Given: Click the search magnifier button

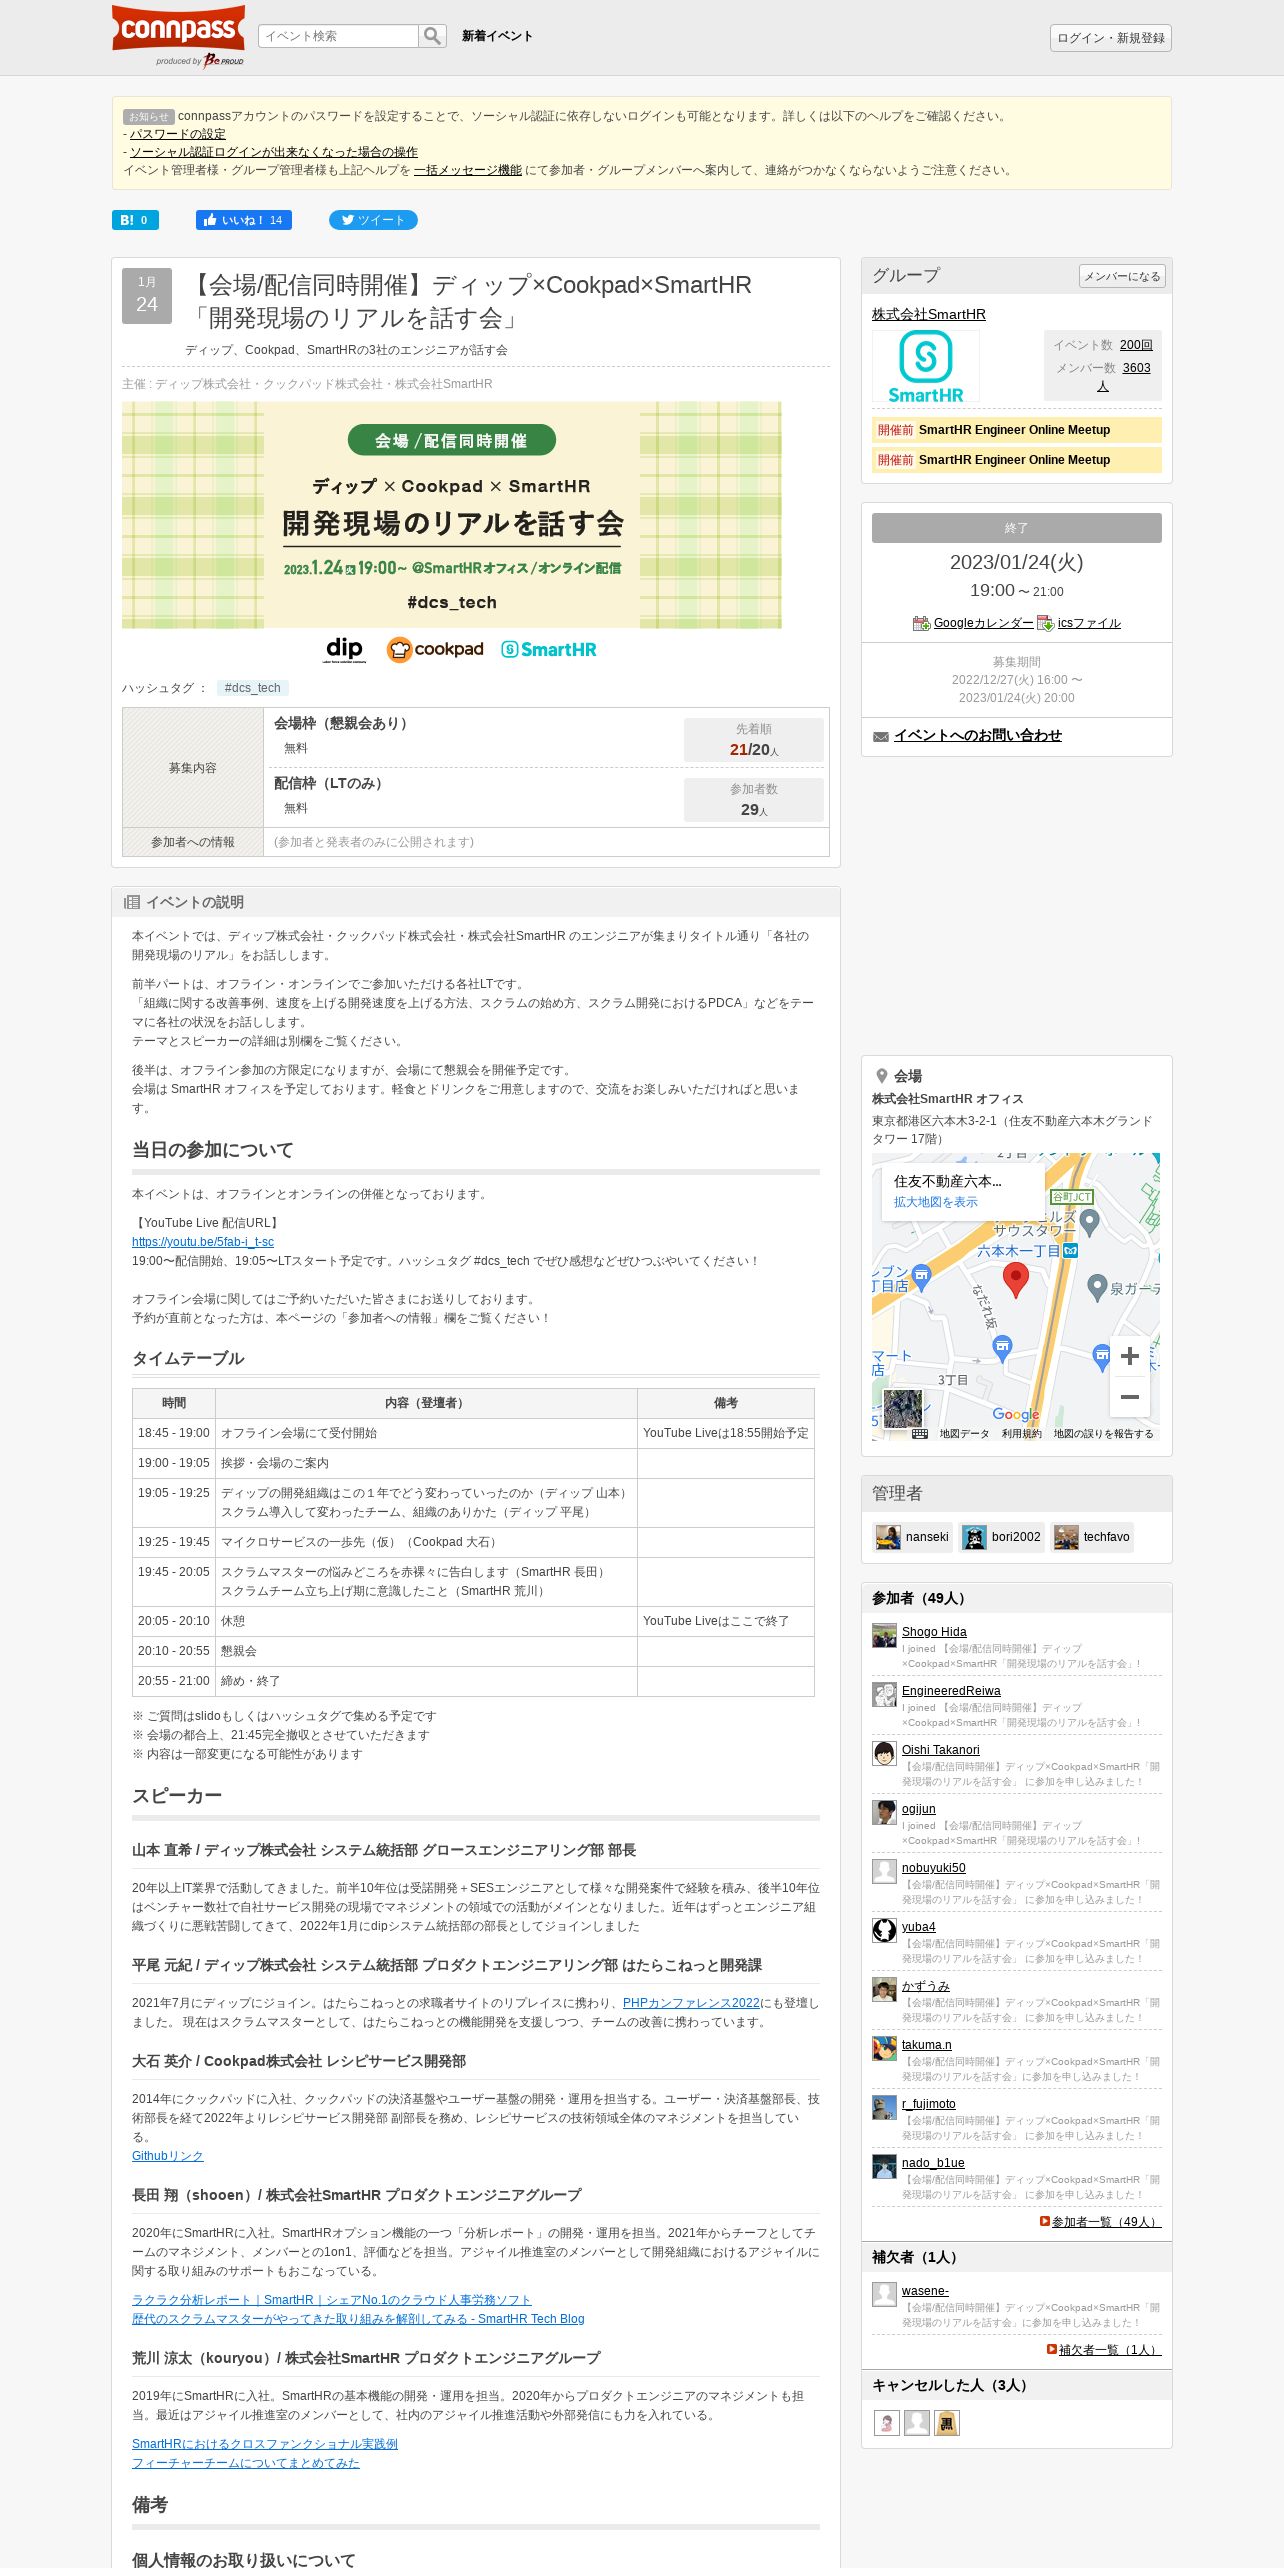Looking at the screenshot, I should click(x=432, y=36).
